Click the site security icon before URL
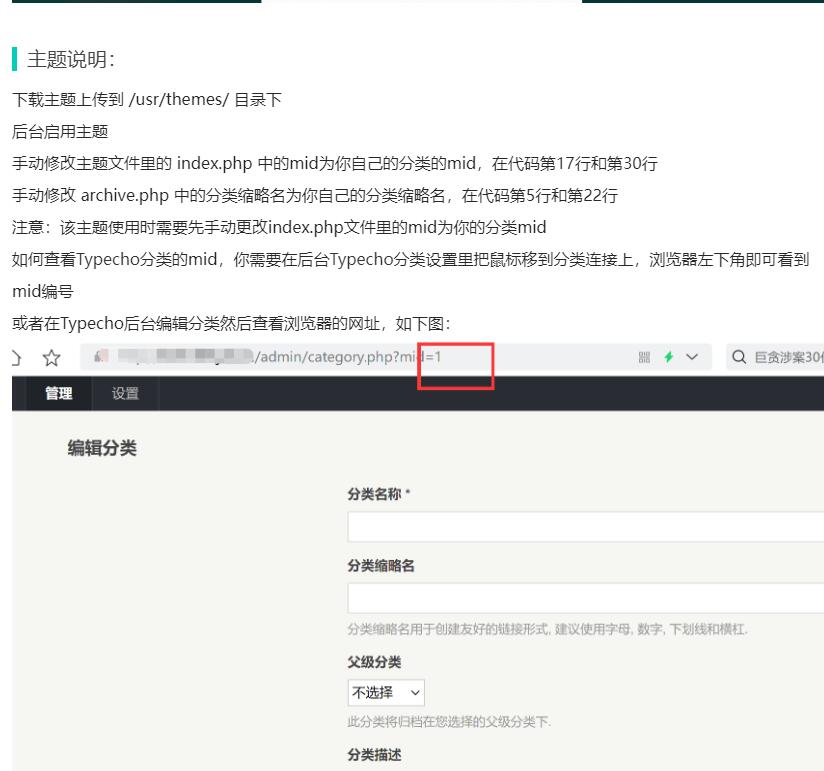824x771 pixels. coord(101,358)
